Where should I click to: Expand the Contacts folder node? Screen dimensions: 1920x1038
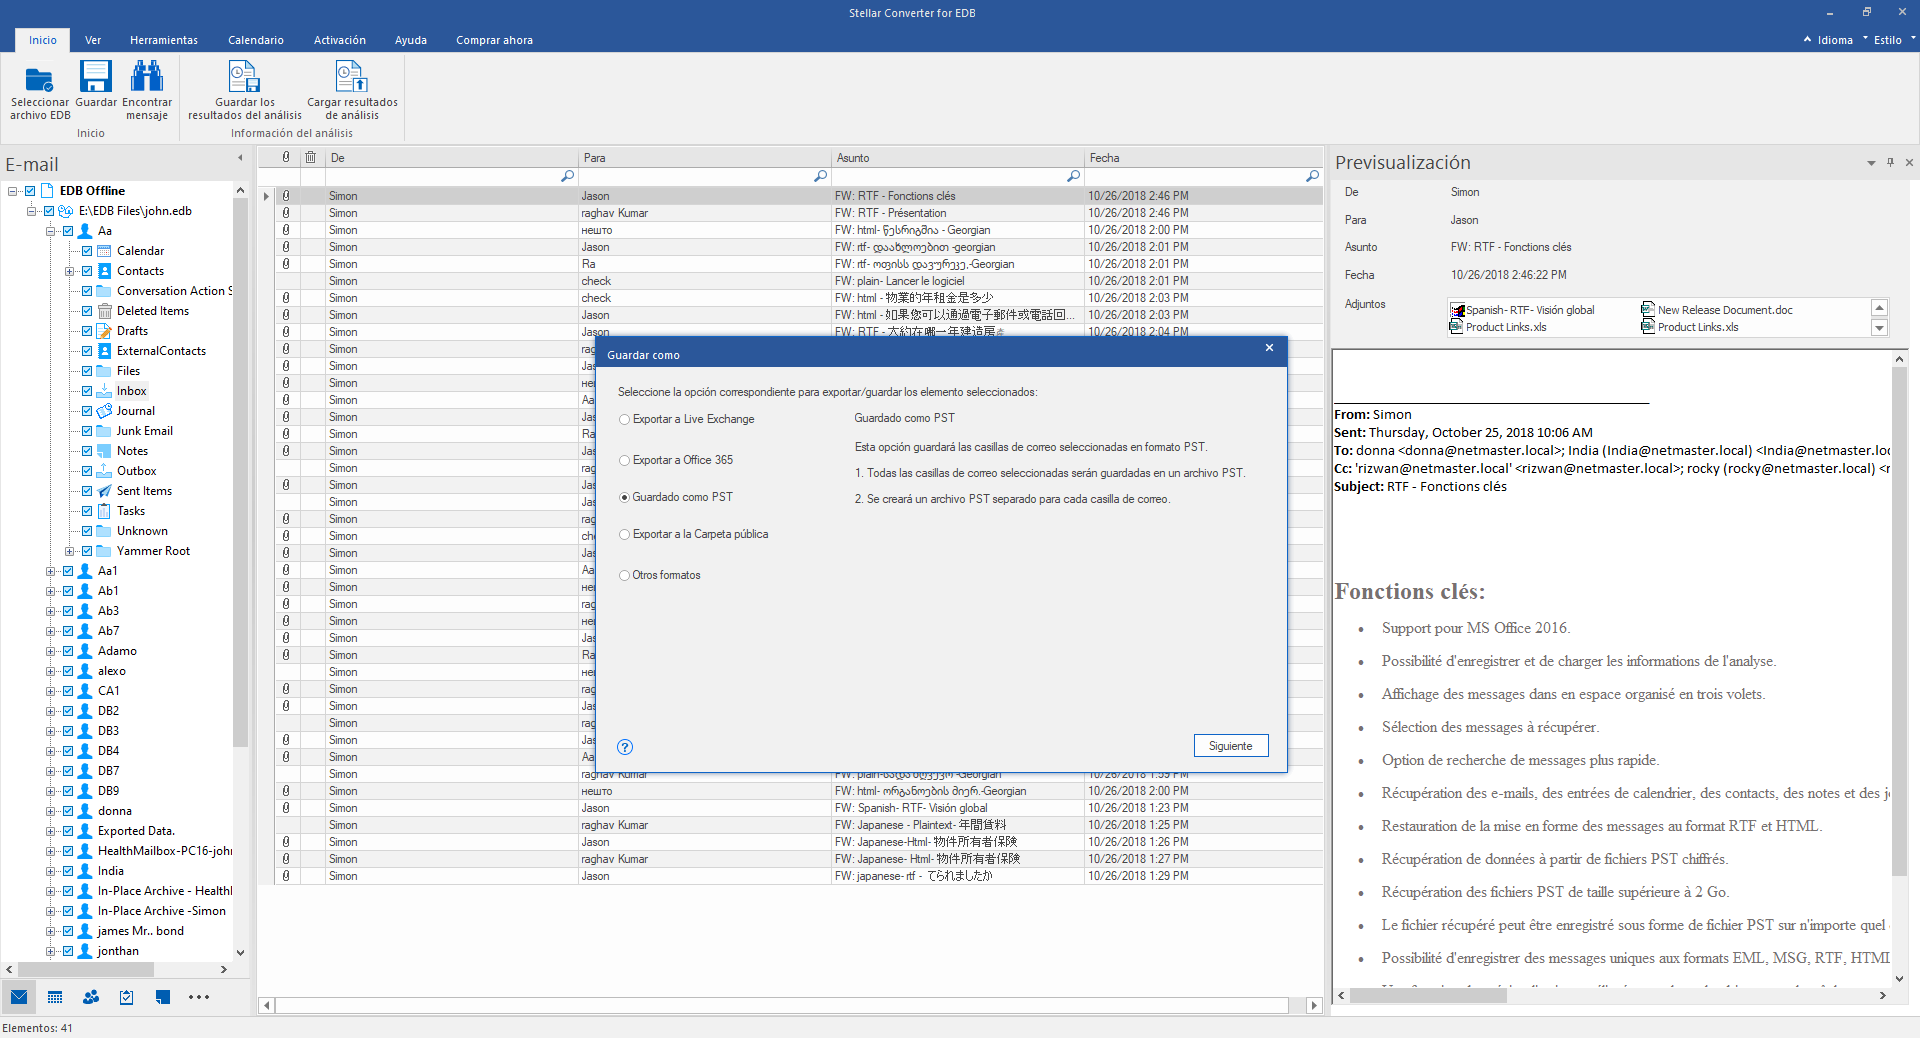point(69,271)
